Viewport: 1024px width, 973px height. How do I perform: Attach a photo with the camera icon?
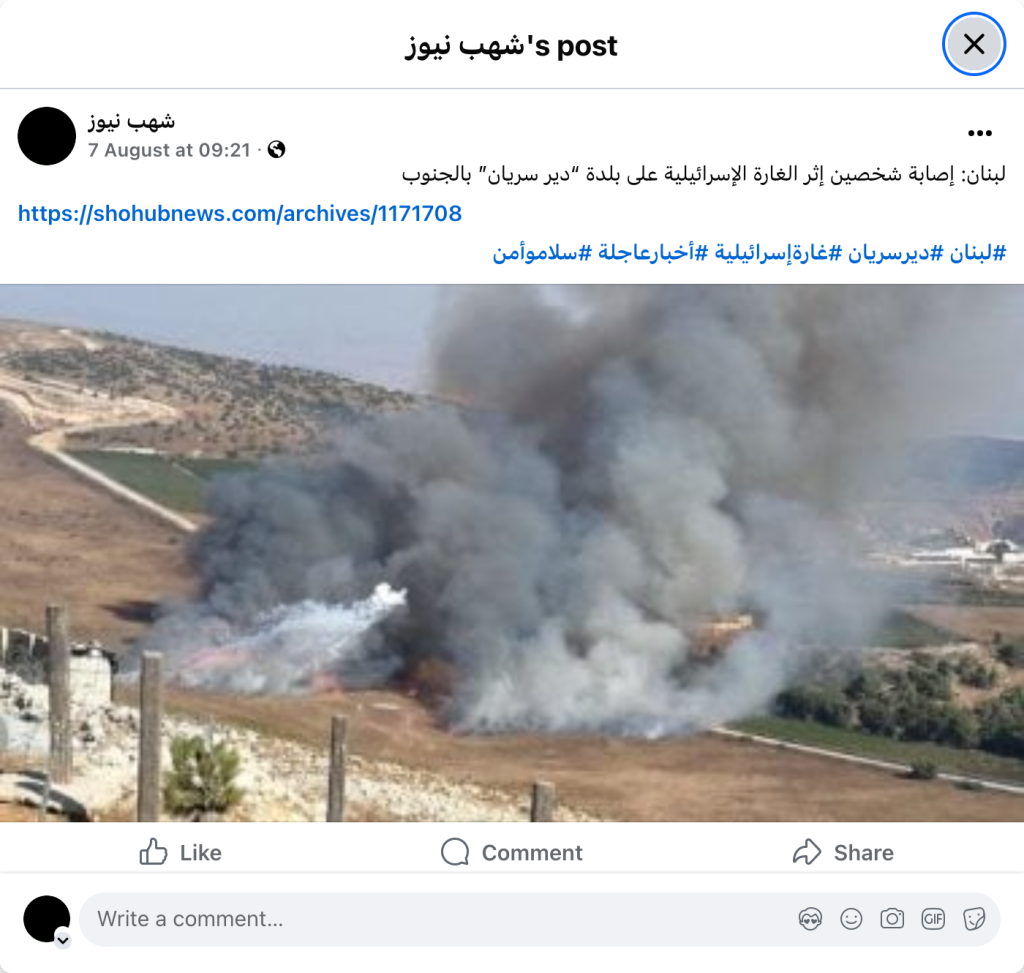click(892, 919)
